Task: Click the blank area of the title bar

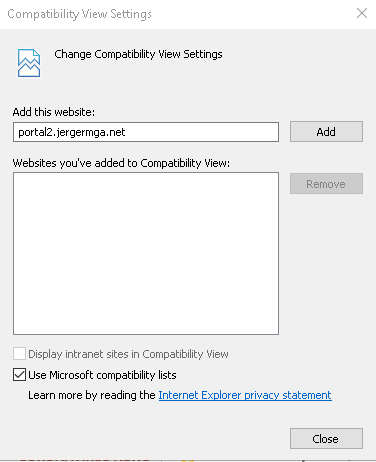Action: (253, 14)
